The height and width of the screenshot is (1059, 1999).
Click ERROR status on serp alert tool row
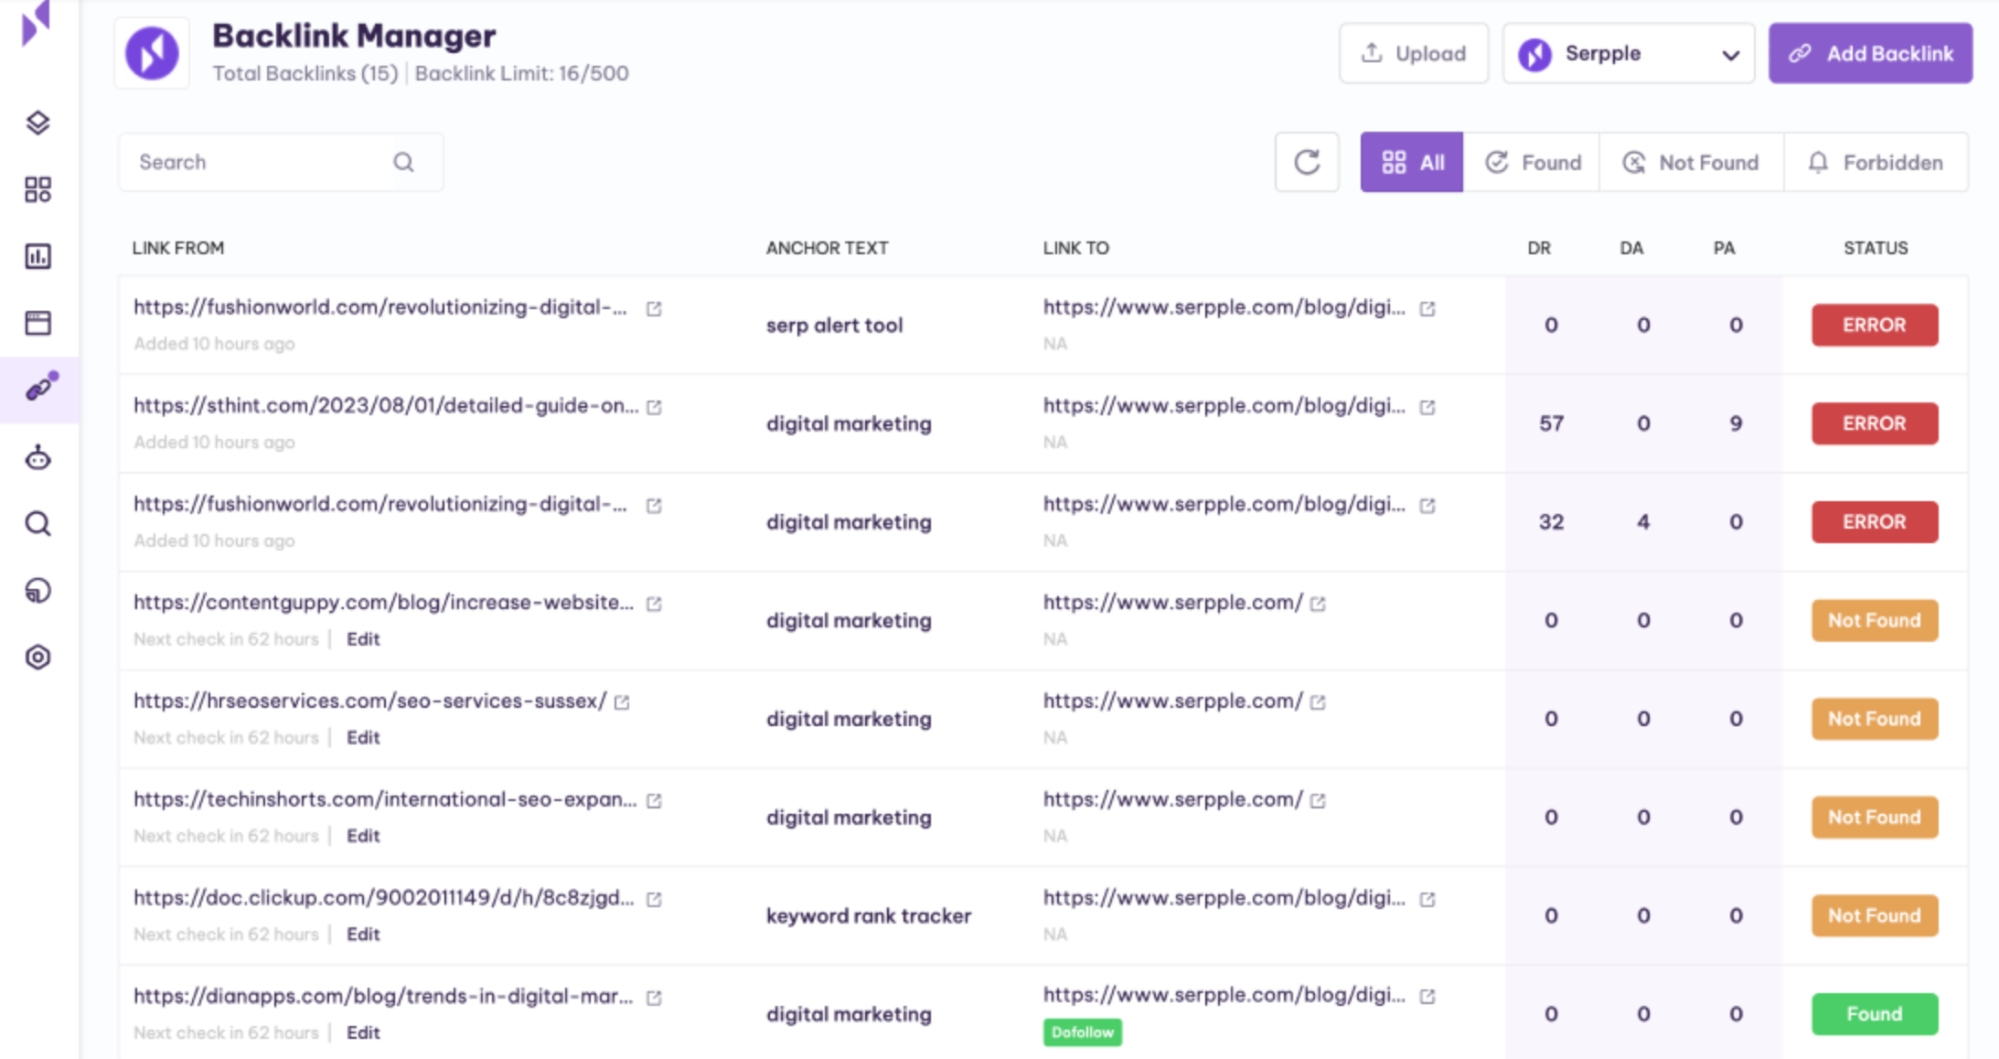coord(1874,325)
